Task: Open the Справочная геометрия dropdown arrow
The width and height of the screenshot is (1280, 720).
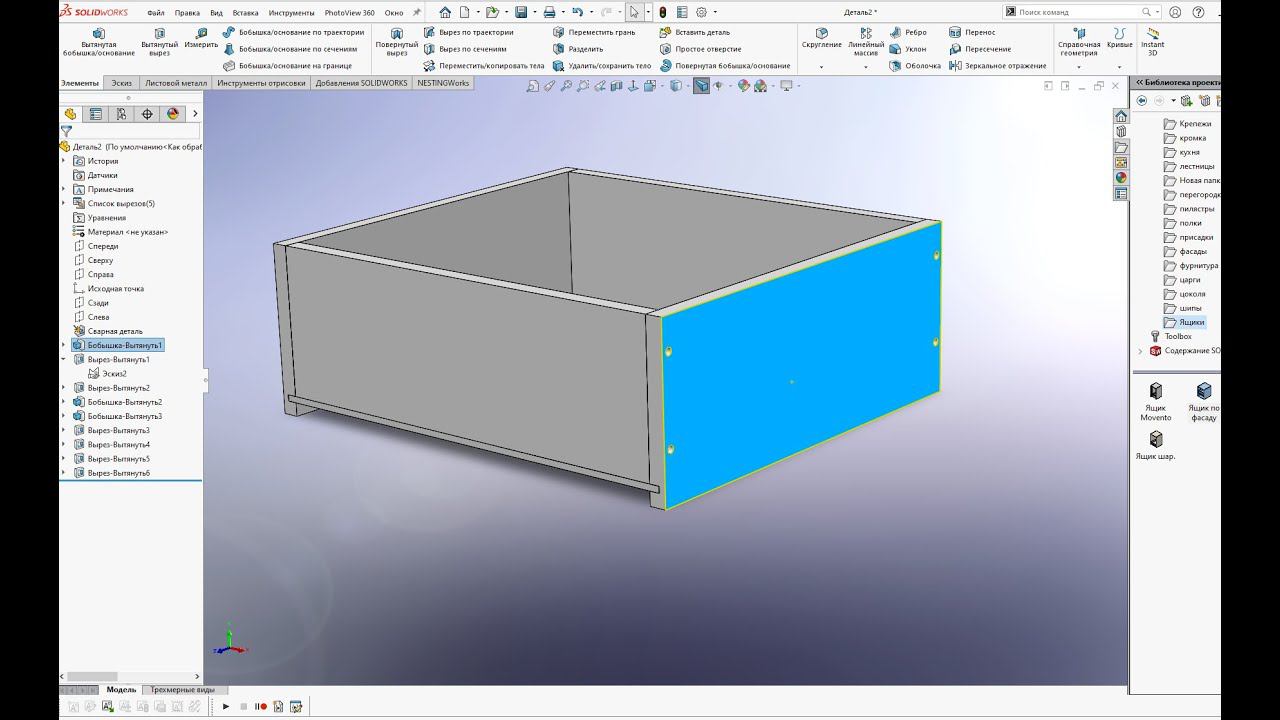Action: click(x=1079, y=66)
